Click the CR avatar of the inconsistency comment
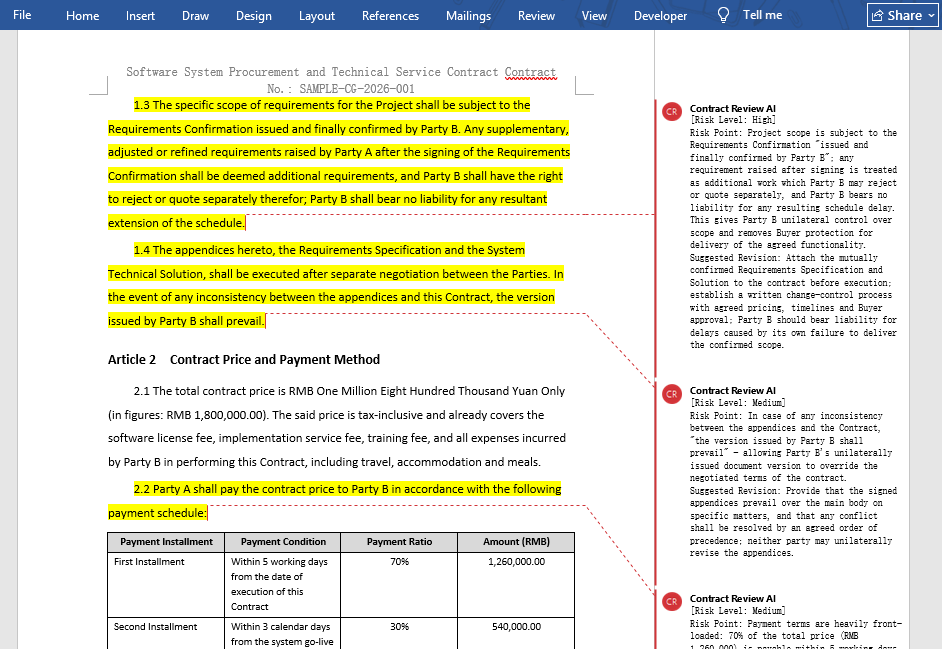942x649 pixels. pos(672,394)
